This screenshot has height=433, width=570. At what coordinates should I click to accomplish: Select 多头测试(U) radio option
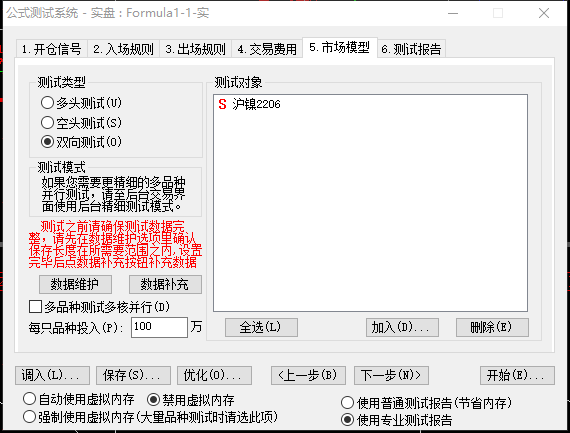click(x=81, y=103)
